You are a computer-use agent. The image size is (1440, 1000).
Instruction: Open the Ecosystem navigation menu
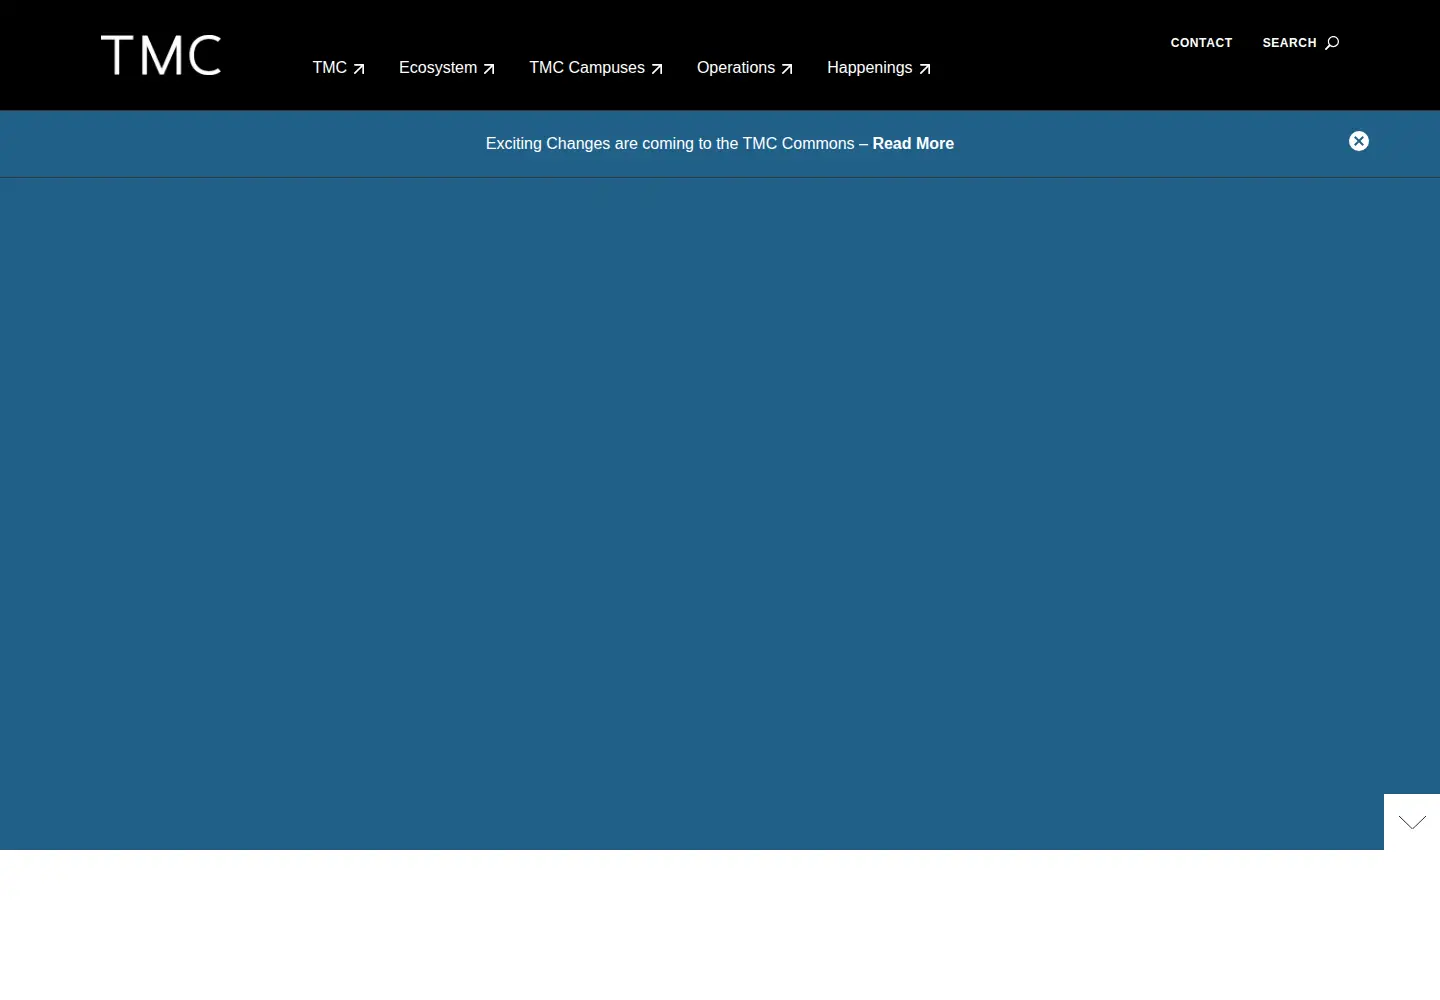click(x=446, y=68)
